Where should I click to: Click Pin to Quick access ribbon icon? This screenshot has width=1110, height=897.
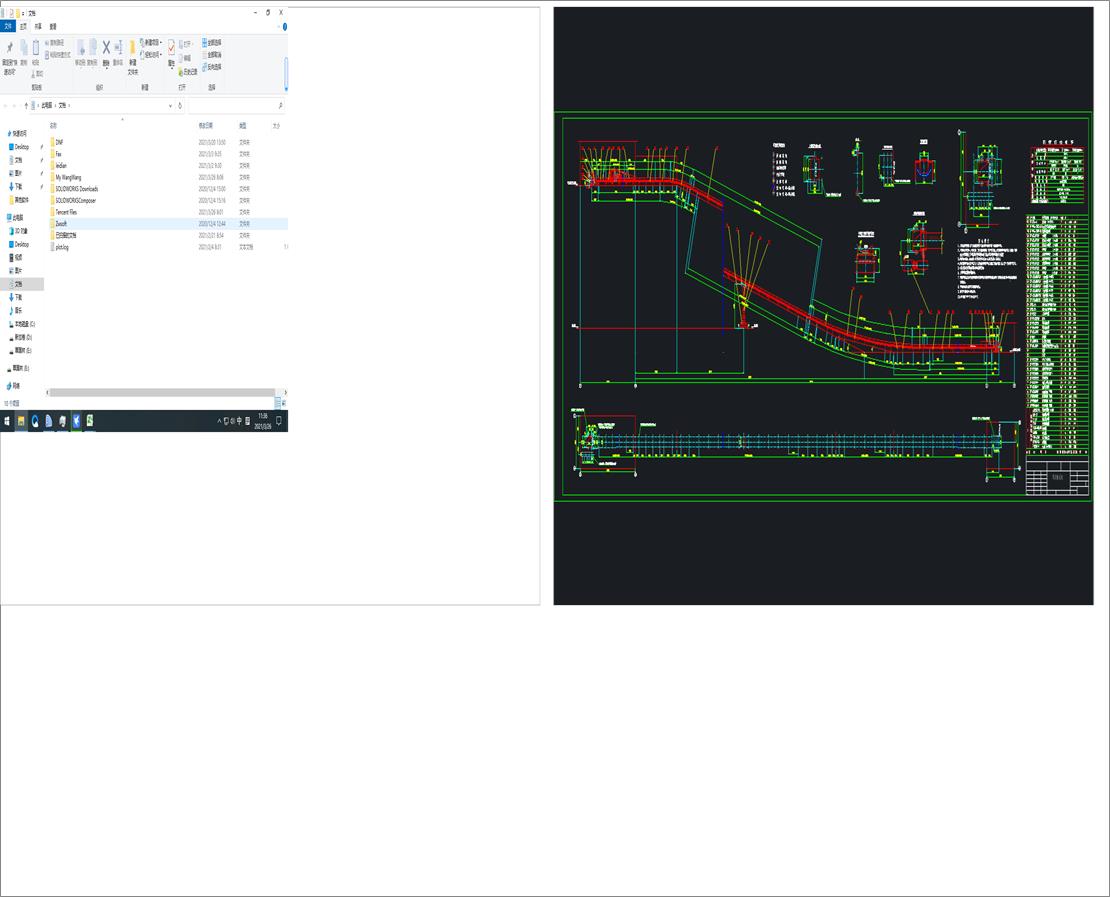pyautogui.click(x=9, y=47)
